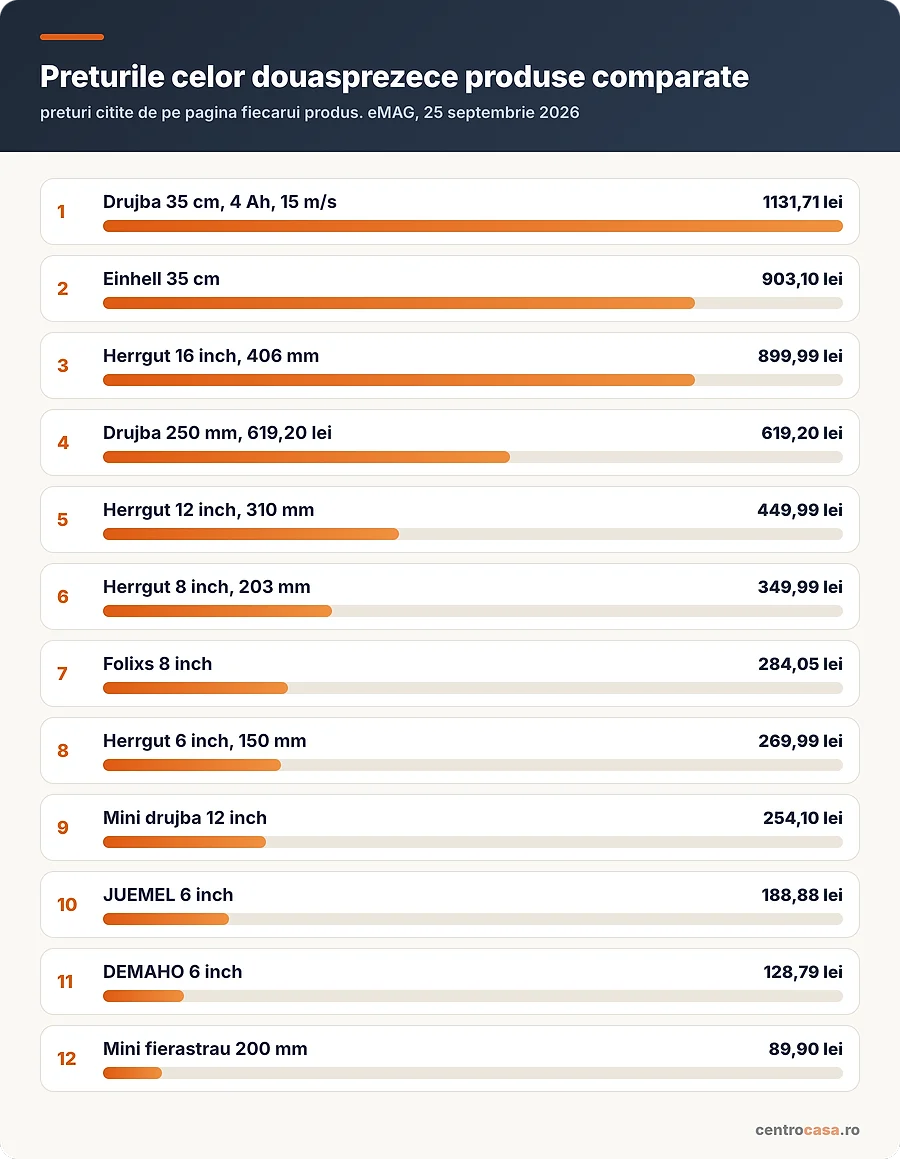This screenshot has height=1159, width=900.
Task: Click the 89,90 lei lowest price
Action: [x=805, y=1049]
